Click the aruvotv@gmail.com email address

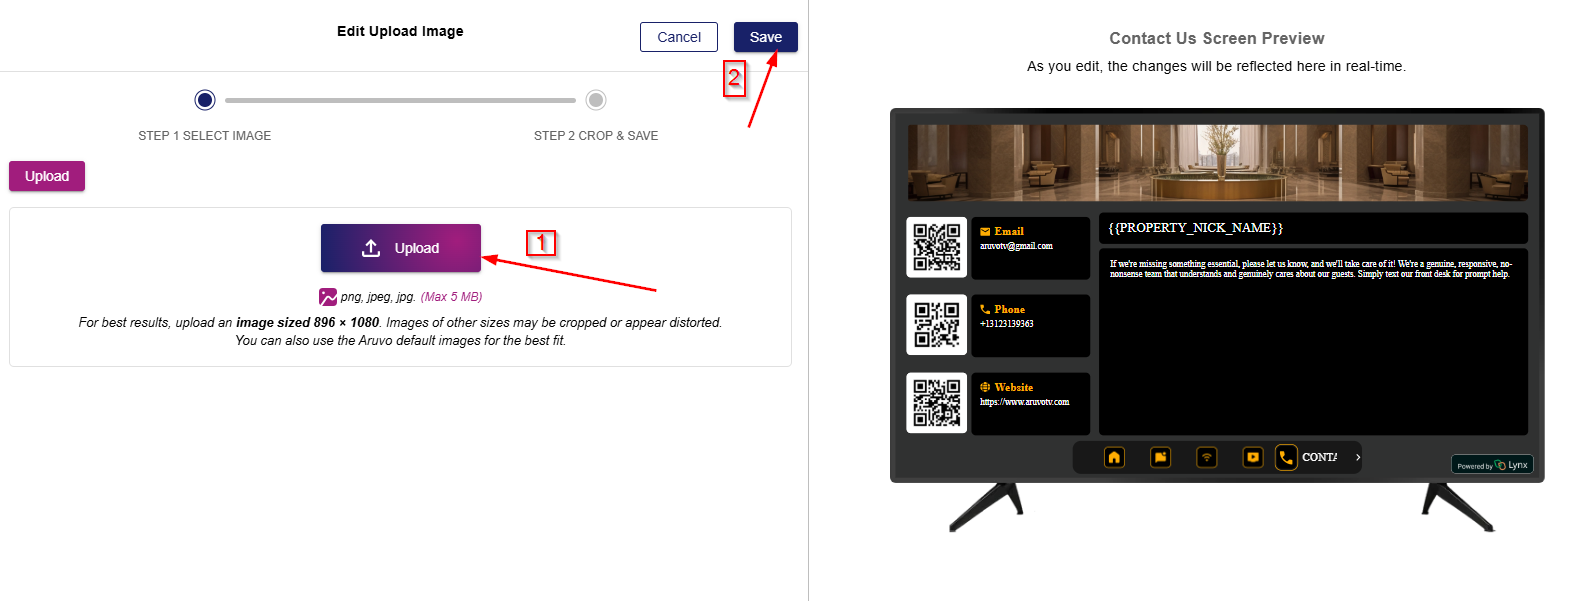point(1016,246)
